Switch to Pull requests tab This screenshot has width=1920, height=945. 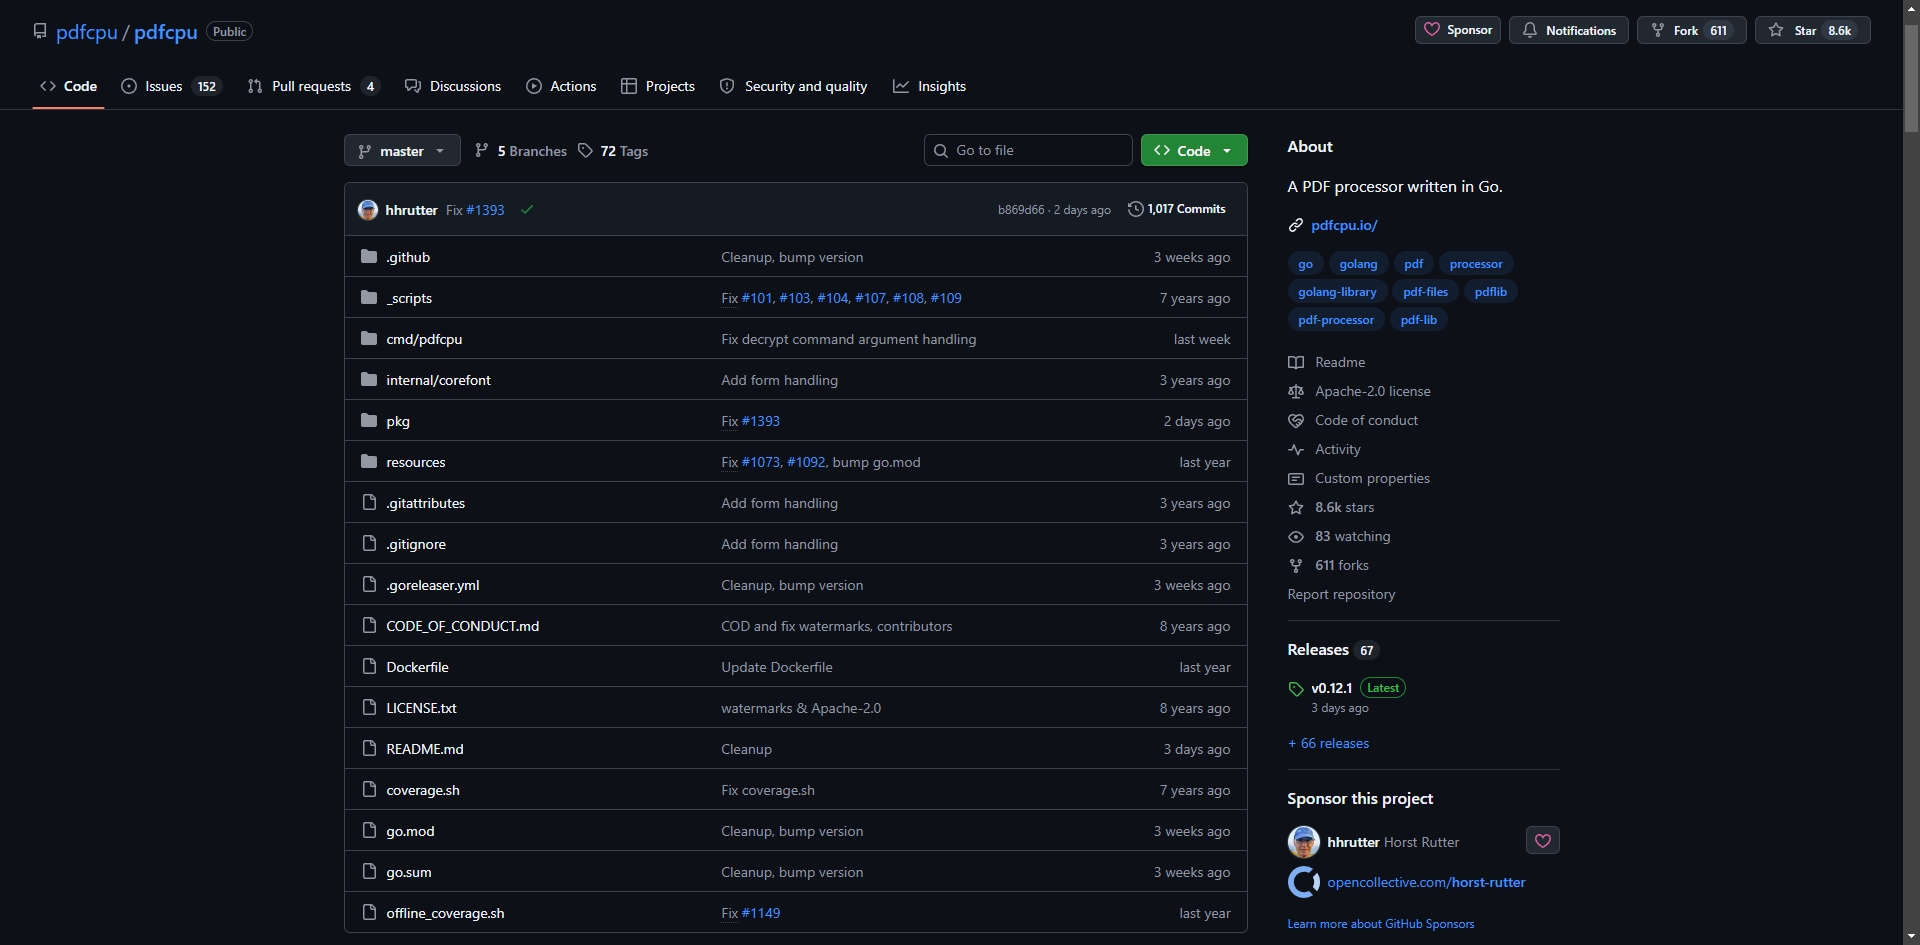[x=313, y=86]
